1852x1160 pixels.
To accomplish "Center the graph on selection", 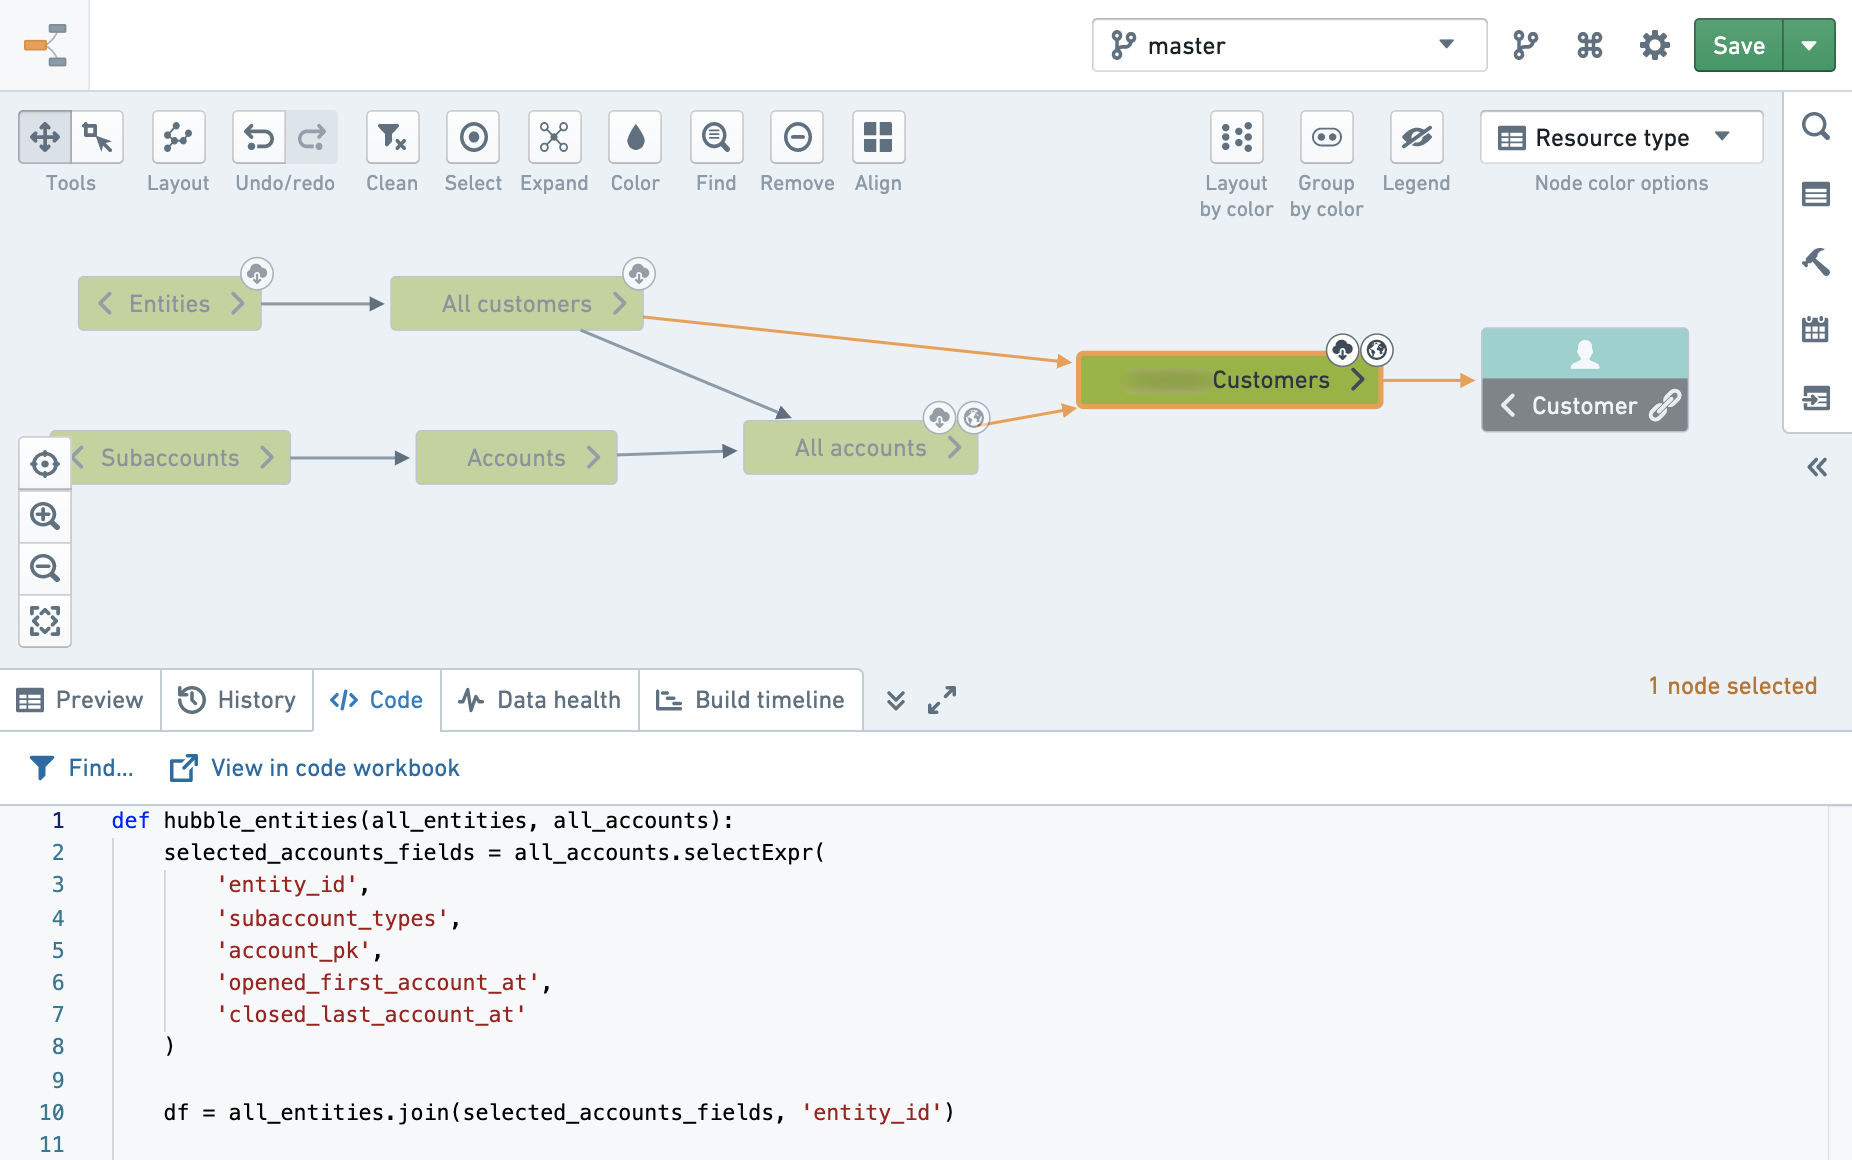I will pos(45,464).
